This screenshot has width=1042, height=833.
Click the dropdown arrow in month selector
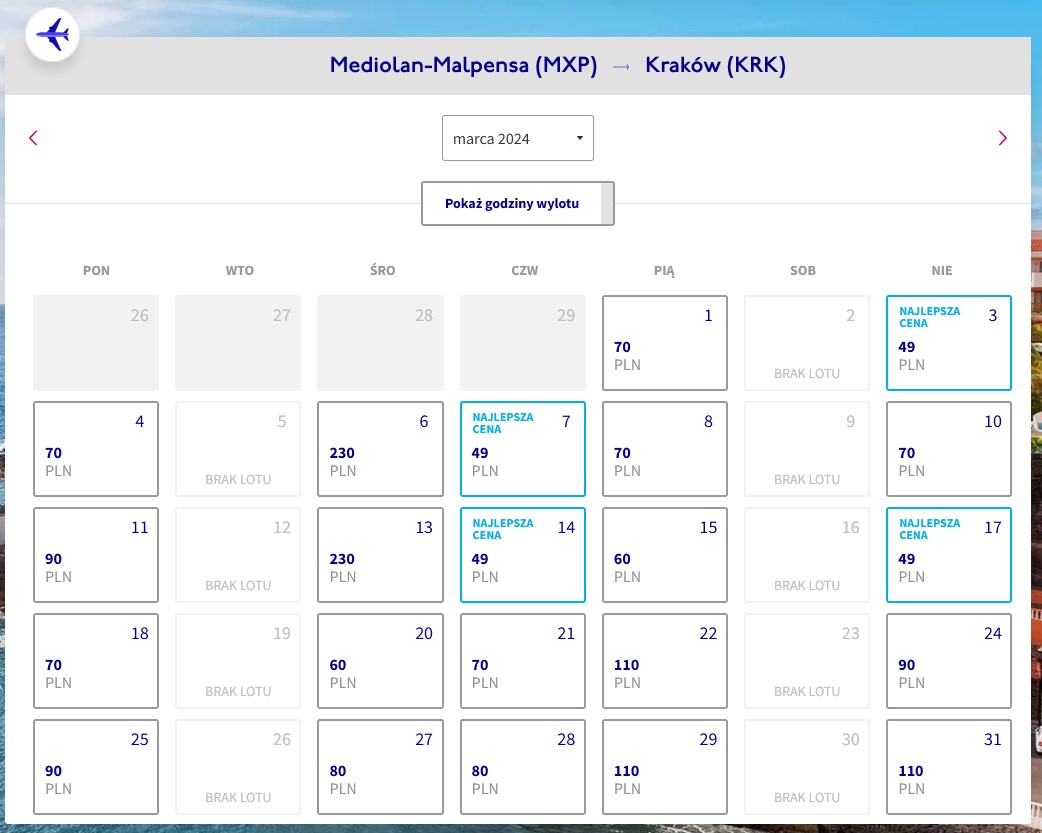pyautogui.click(x=579, y=138)
